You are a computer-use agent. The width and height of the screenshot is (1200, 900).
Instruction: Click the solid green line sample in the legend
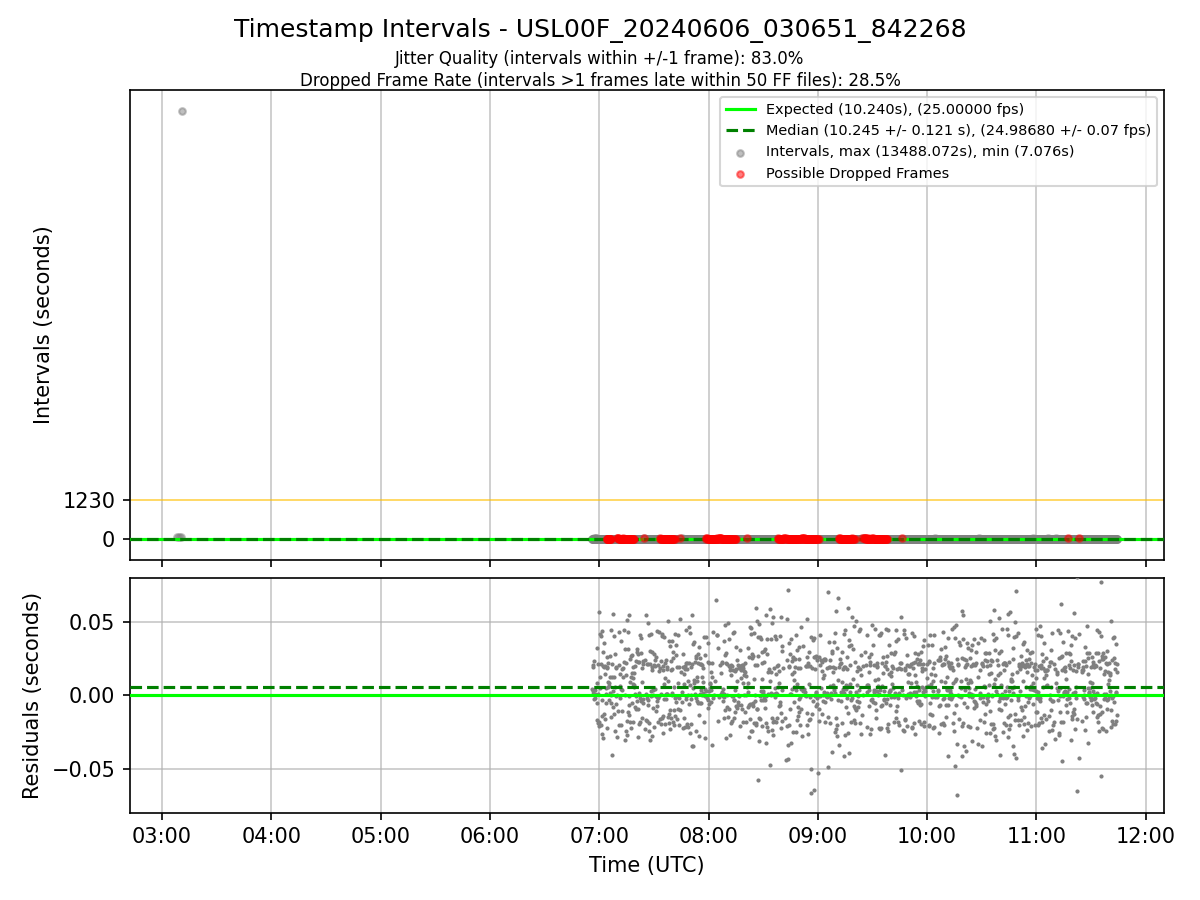740,109
